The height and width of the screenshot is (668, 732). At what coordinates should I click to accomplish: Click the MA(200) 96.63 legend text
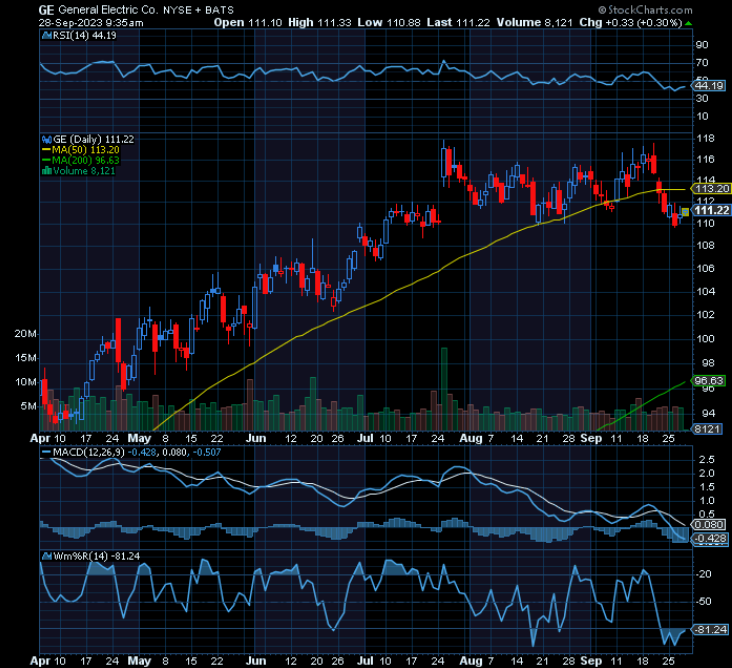[x=86, y=160]
